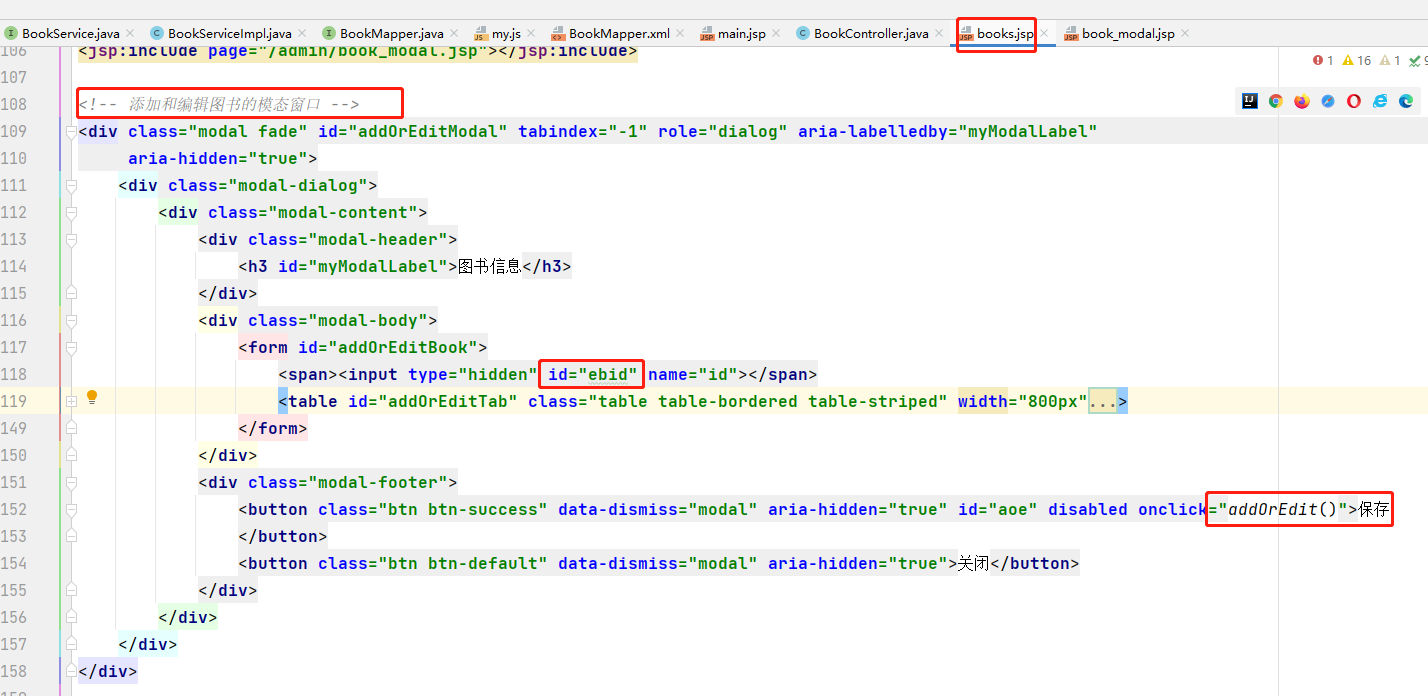Collapse the addOrEditModal div at line 109
1428x696 pixels.
click(x=71, y=131)
